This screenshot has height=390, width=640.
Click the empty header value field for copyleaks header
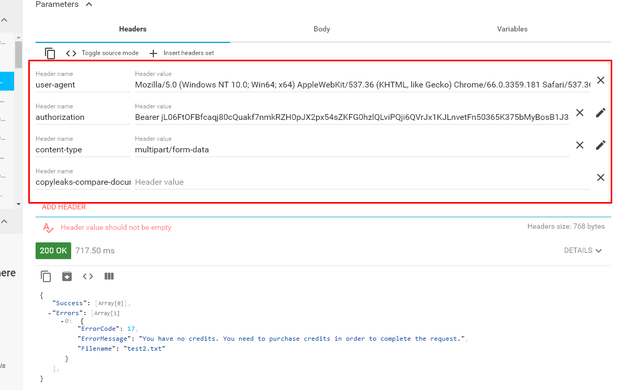[362, 182]
